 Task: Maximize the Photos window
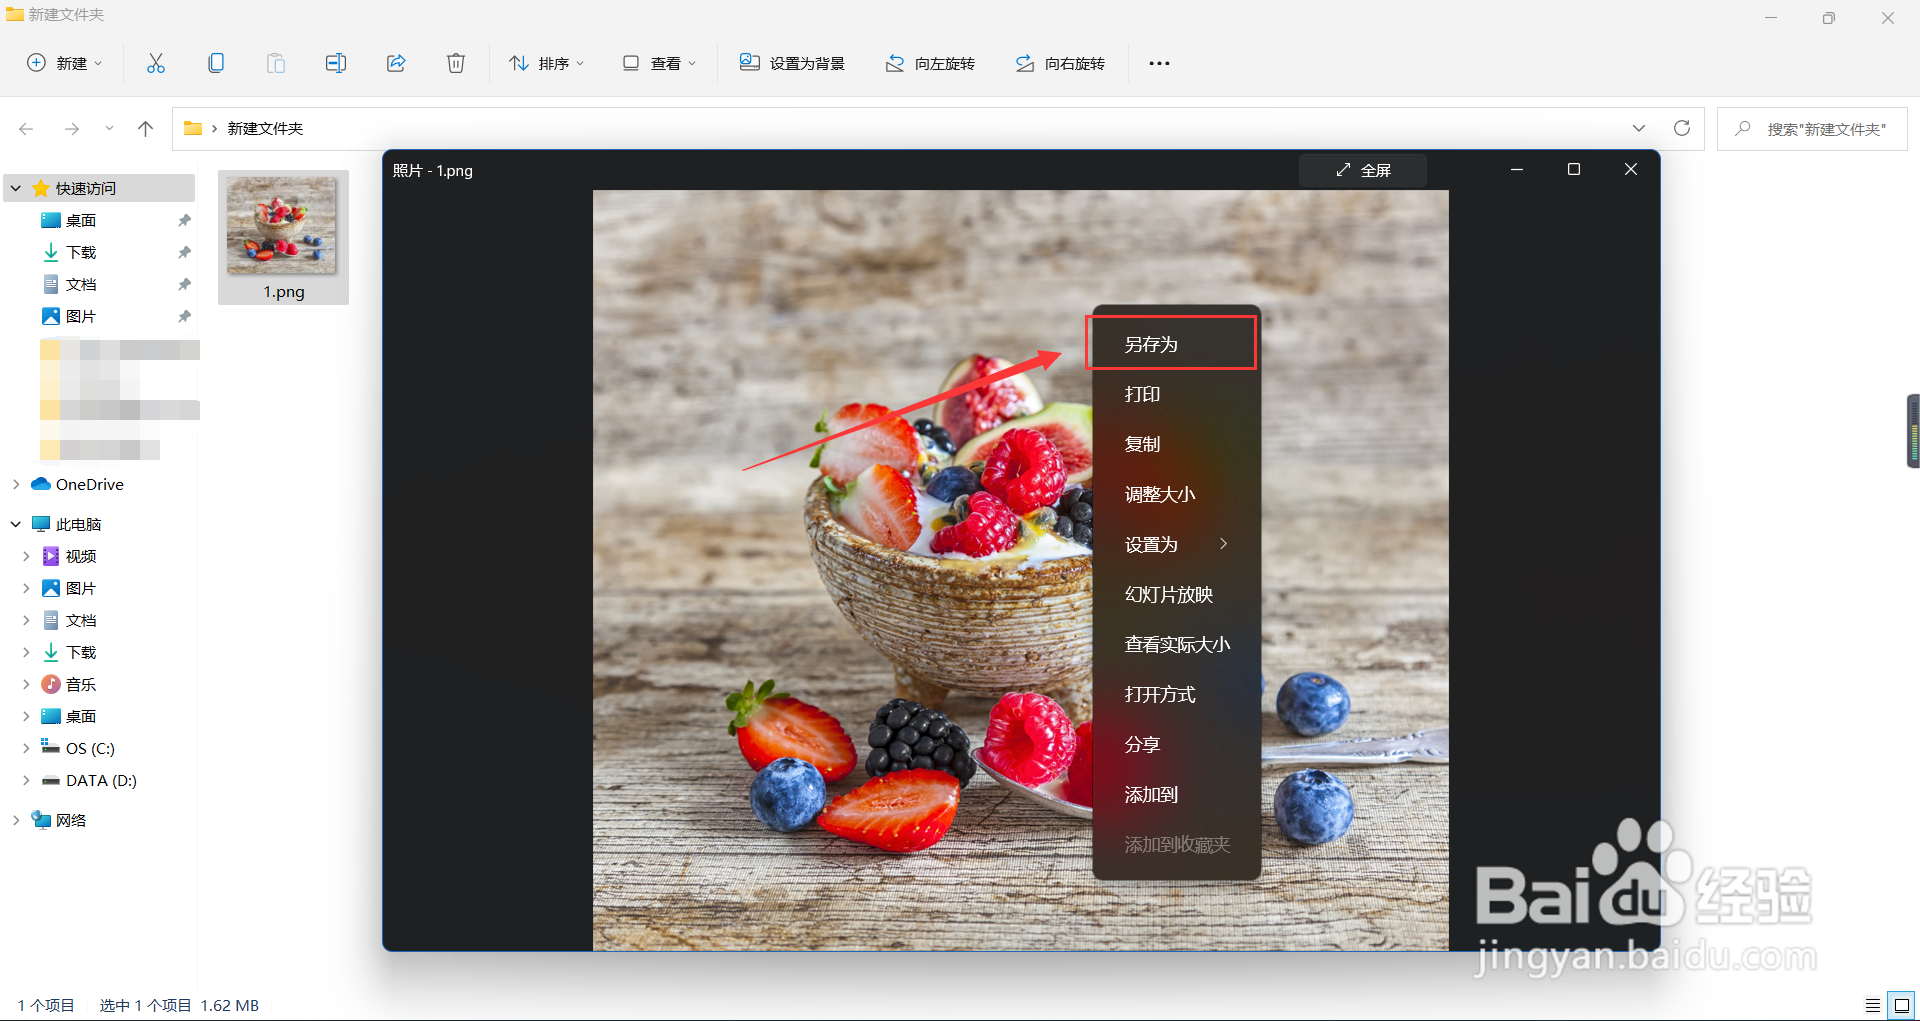pos(1574,170)
